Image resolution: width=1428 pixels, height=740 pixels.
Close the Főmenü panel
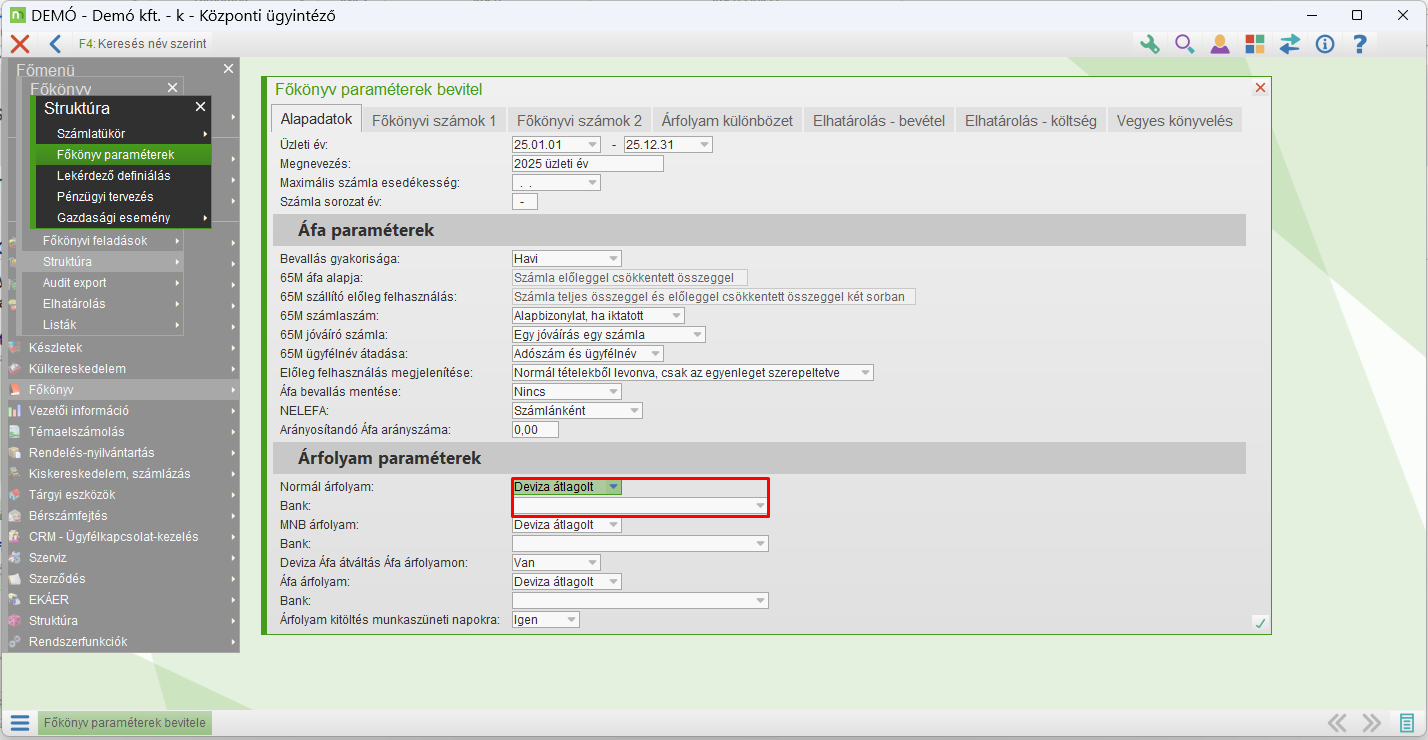pyautogui.click(x=228, y=68)
